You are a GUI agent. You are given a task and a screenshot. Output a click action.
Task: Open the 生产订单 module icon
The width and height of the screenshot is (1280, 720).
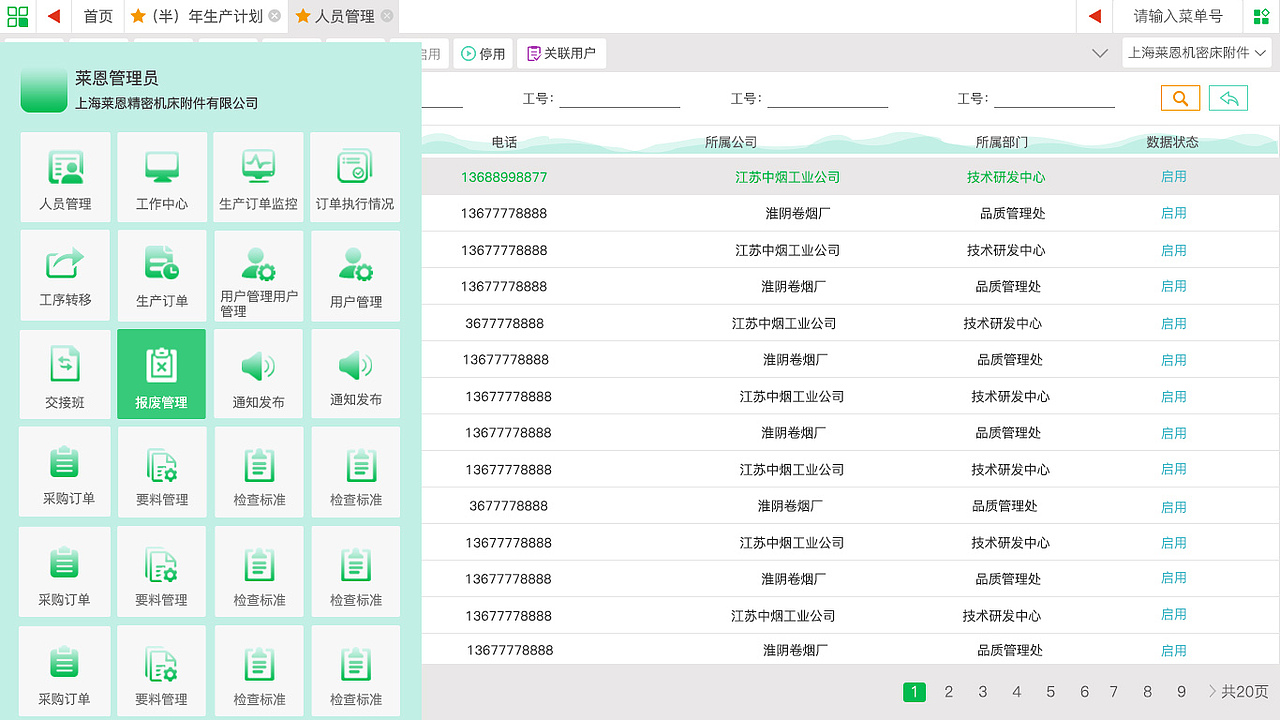point(161,275)
